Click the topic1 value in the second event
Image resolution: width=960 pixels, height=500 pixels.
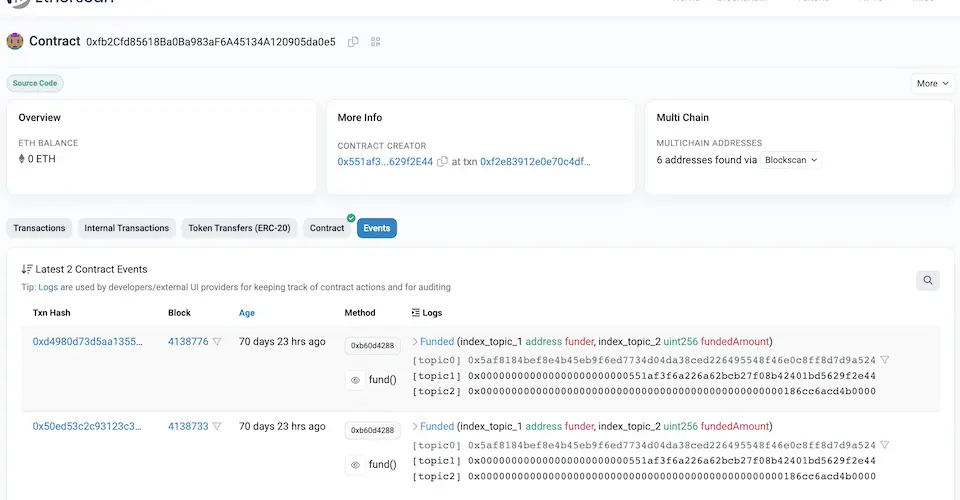(672, 460)
